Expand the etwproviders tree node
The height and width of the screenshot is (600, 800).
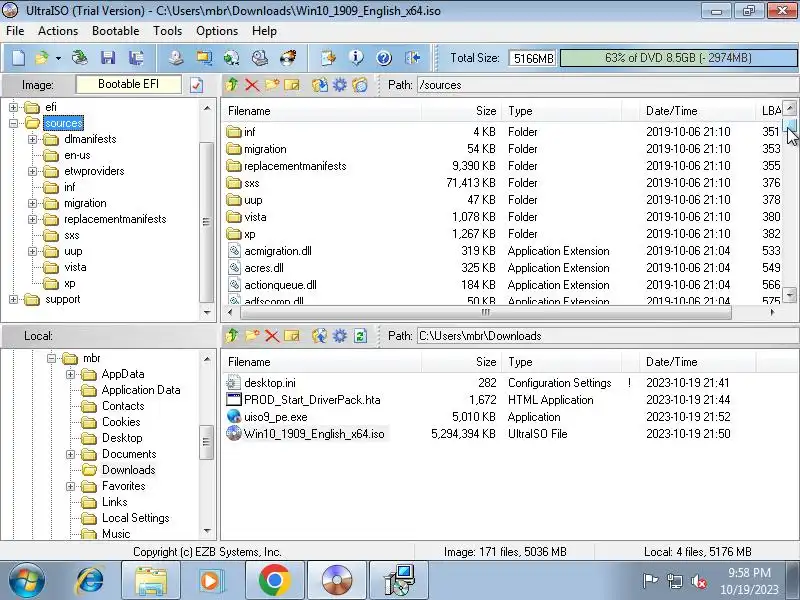coord(32,171)
